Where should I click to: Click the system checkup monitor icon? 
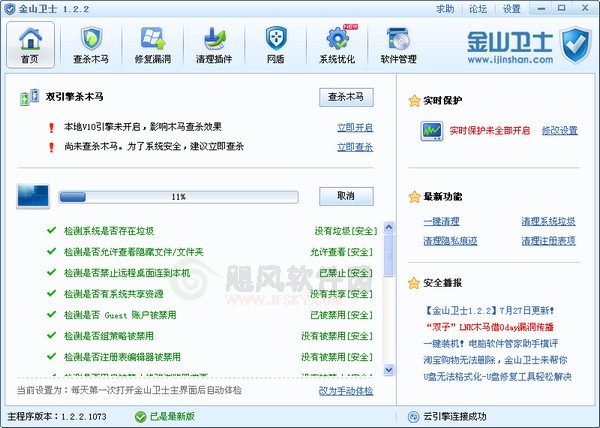(33, 196)
